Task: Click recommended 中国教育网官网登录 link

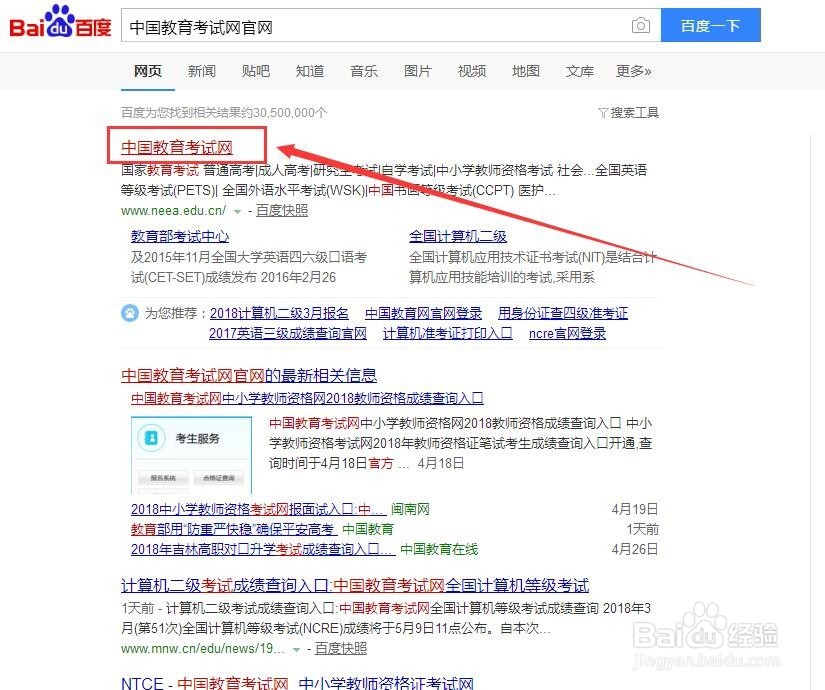Action: (x=424, y=314)
